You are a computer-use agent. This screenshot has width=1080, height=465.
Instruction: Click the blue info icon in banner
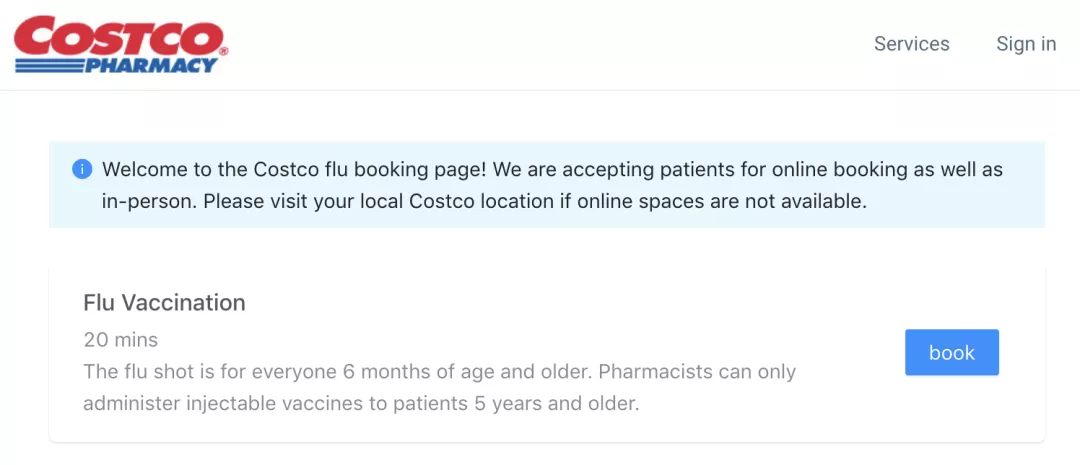coord(82,170)
